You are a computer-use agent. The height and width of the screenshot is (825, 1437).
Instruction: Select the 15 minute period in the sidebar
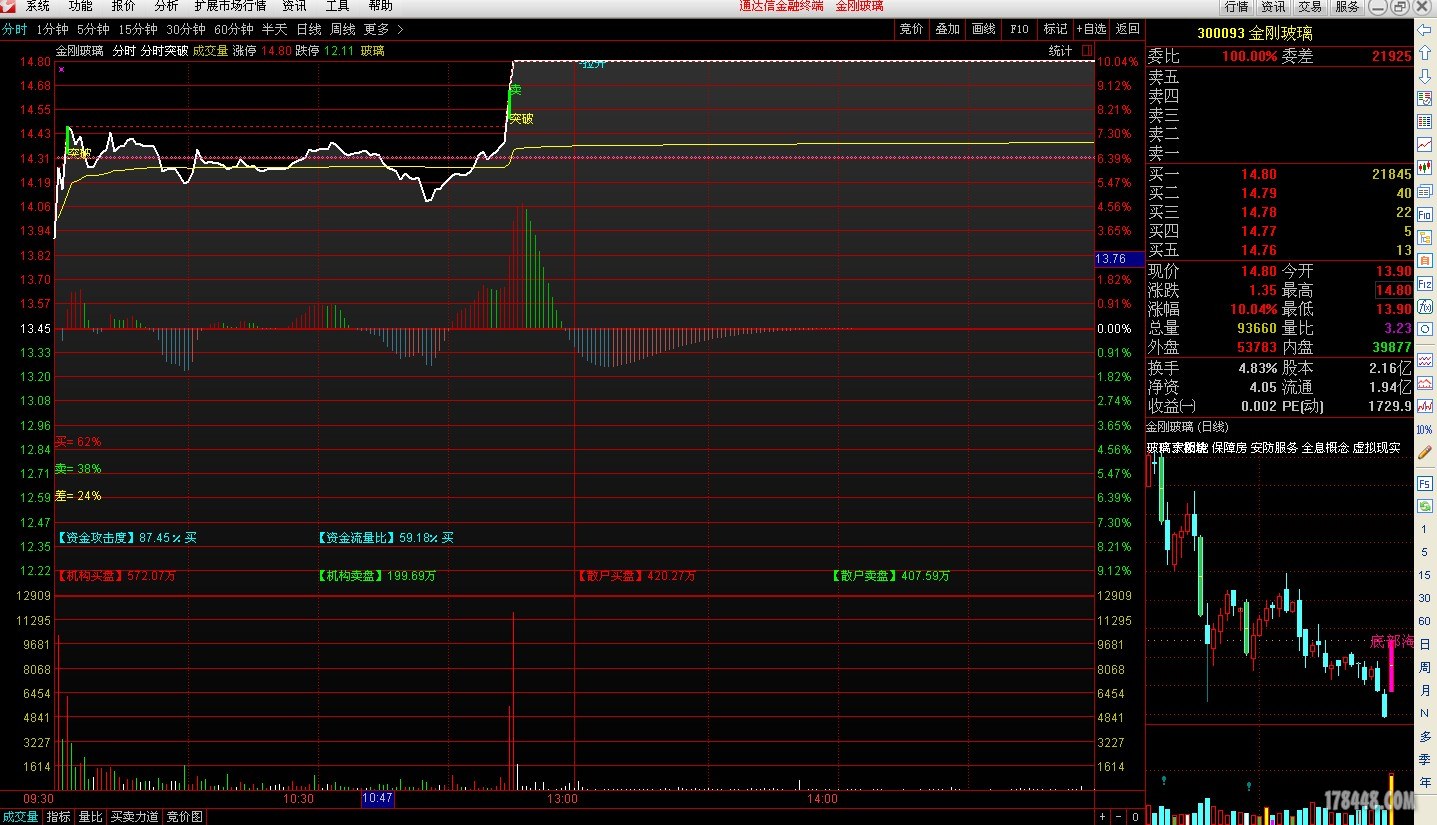[x=1424, y=575]
